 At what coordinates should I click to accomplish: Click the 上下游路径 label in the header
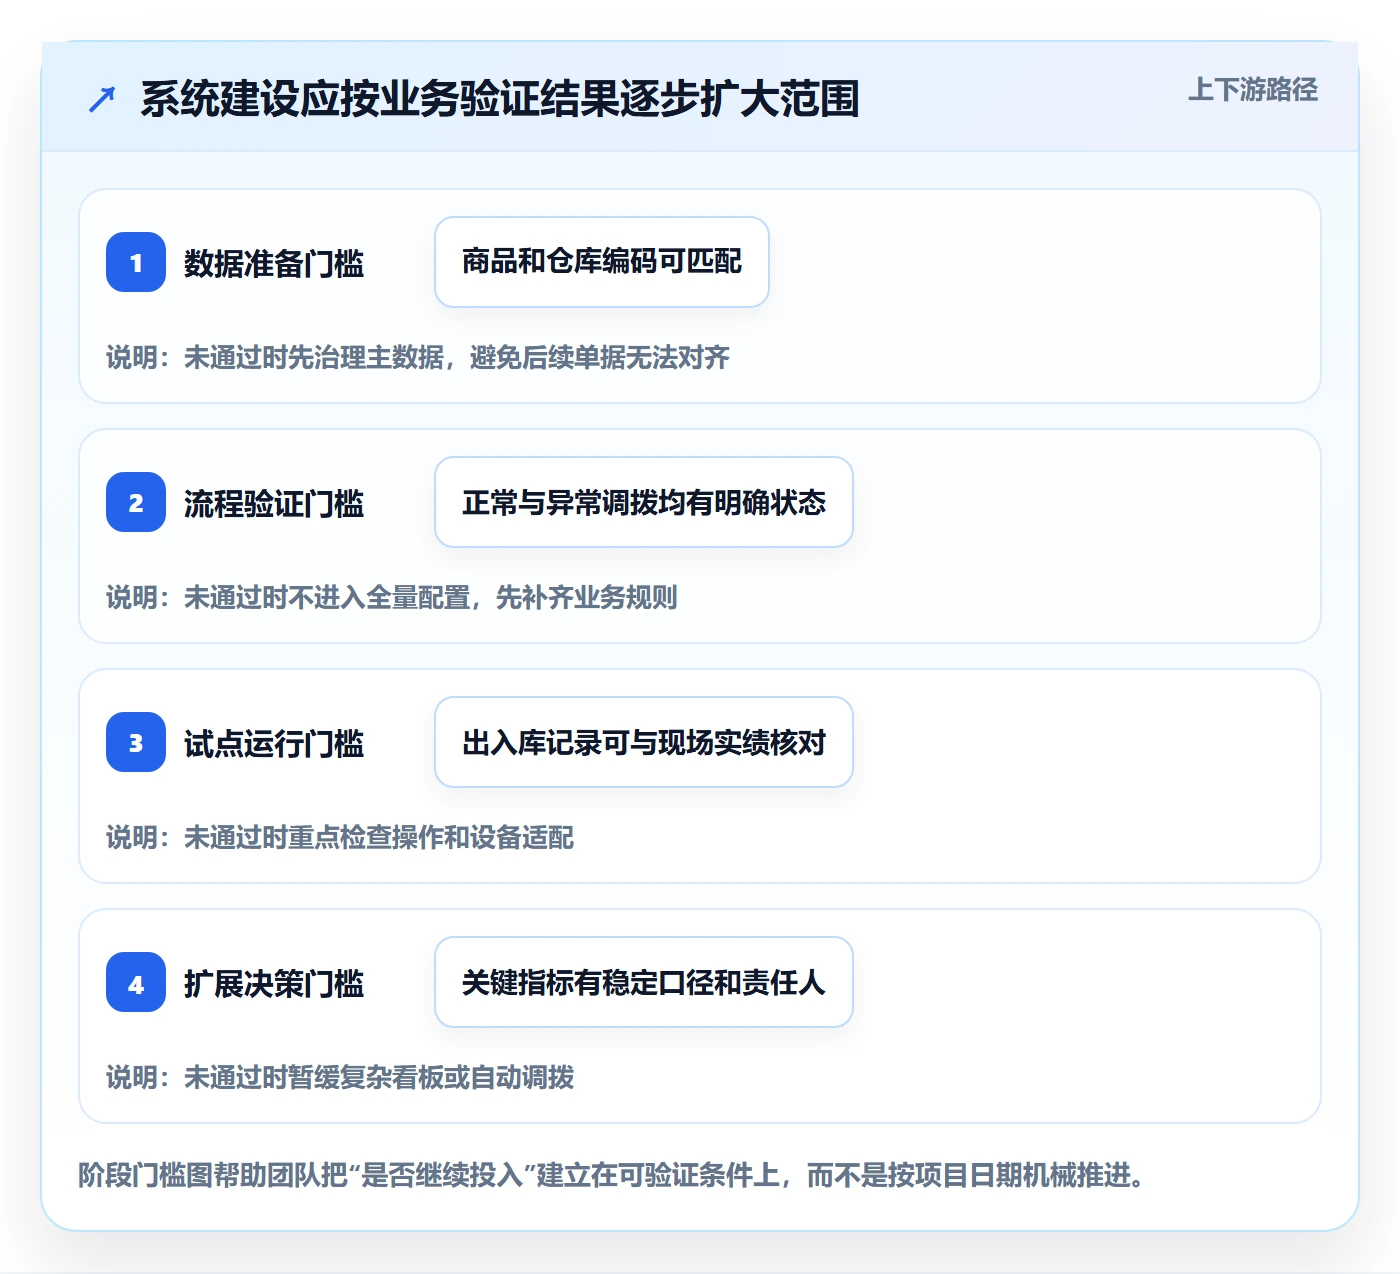pyautogui.click(x=1253, y=90)
